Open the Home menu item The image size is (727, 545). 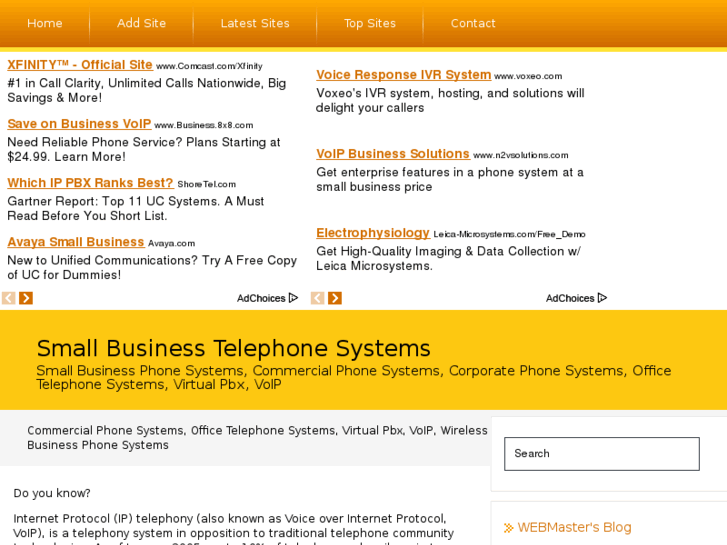pos(45,23)
